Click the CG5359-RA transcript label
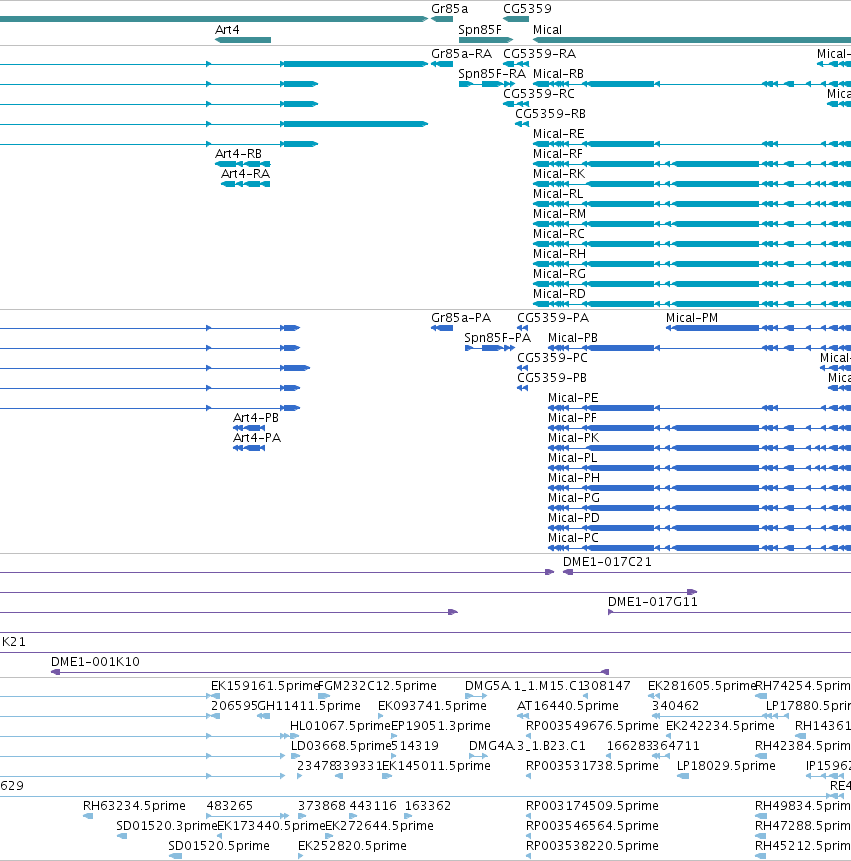Image resolution: width=851 pixels, height=861 pixels. click(x=539, y=54)
